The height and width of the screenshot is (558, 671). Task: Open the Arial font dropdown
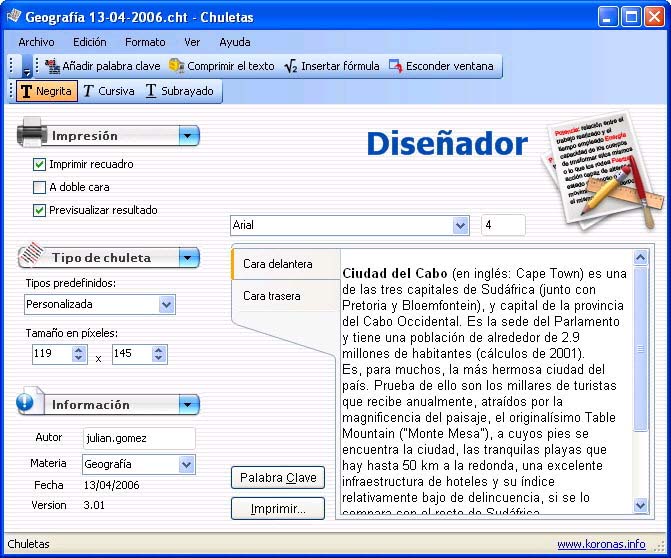(460, 225)
